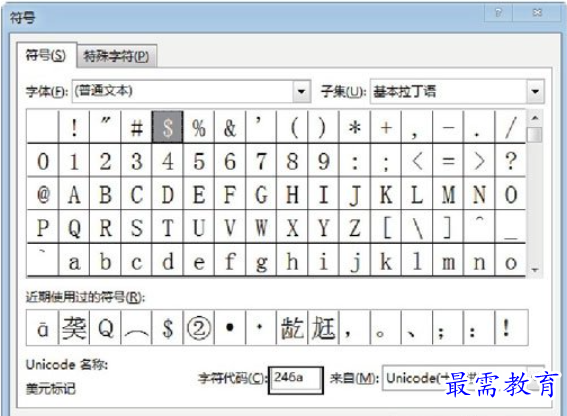This screenshot has width=567, height=416.
Task: Click the ā in recently used symbols
Action: [43, 328]
